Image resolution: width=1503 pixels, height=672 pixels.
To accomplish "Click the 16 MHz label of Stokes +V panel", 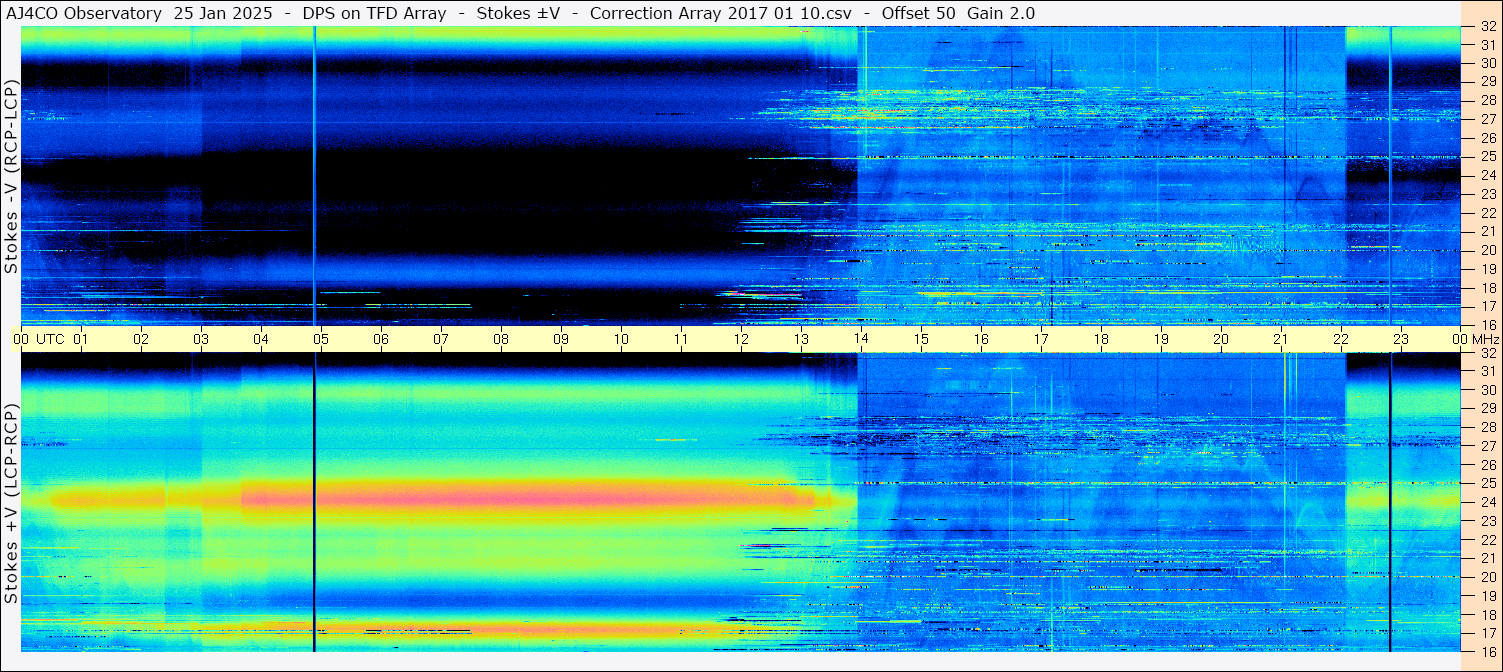I will (x=1487, y=651).
